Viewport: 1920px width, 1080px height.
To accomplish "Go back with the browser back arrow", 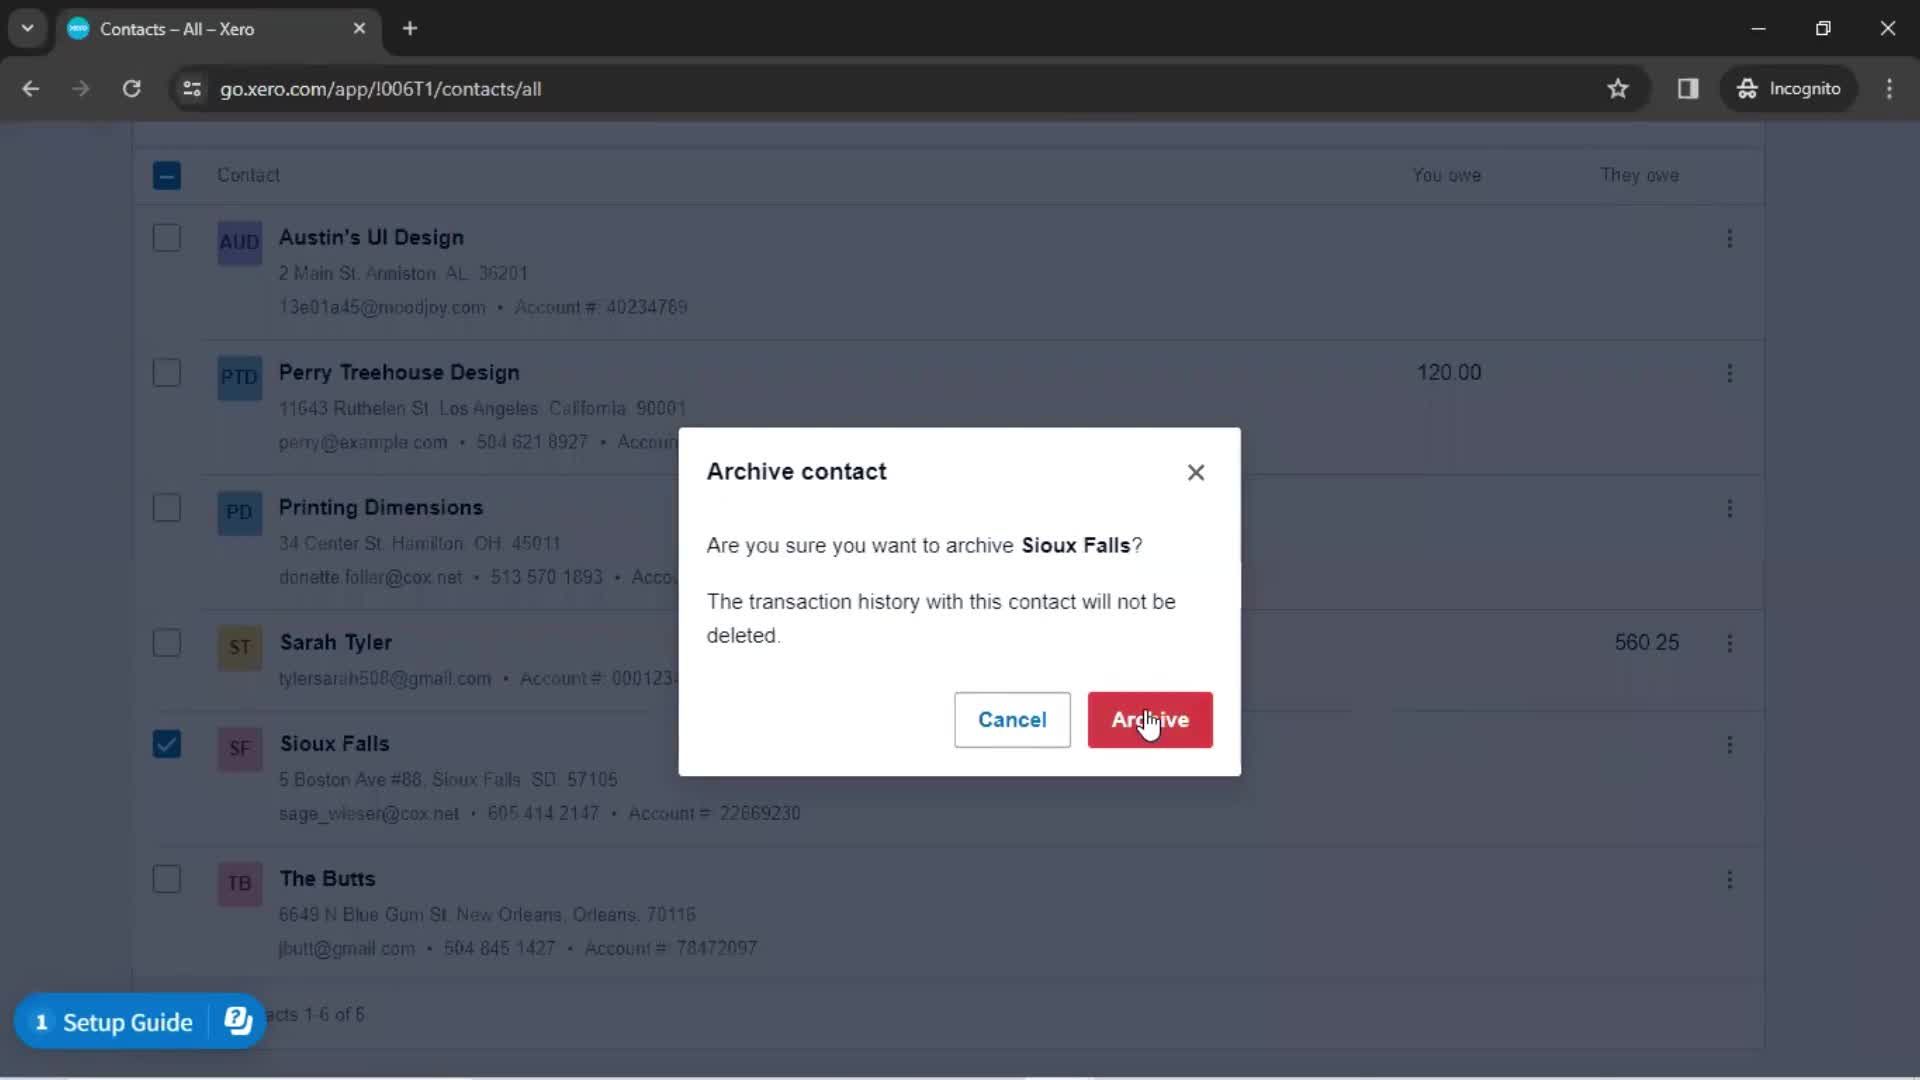I will tap(30, 89).
